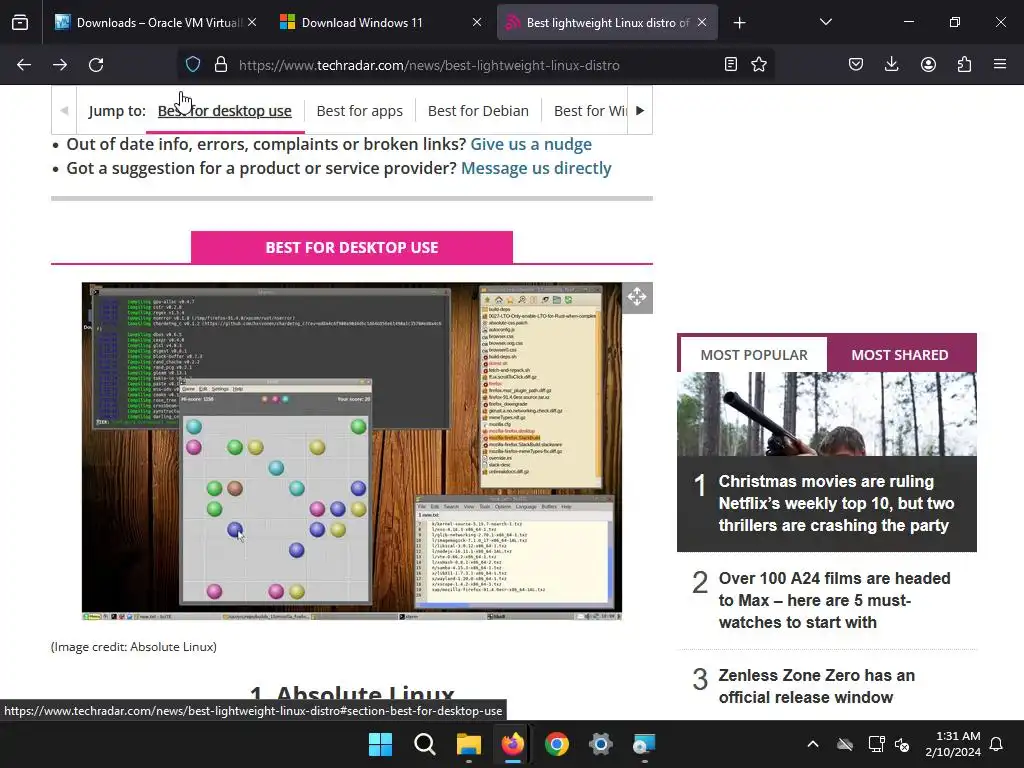Open Absolute Linux desktop screenshot image
This screenshot has height=768, width=1024.
point(352,451)
